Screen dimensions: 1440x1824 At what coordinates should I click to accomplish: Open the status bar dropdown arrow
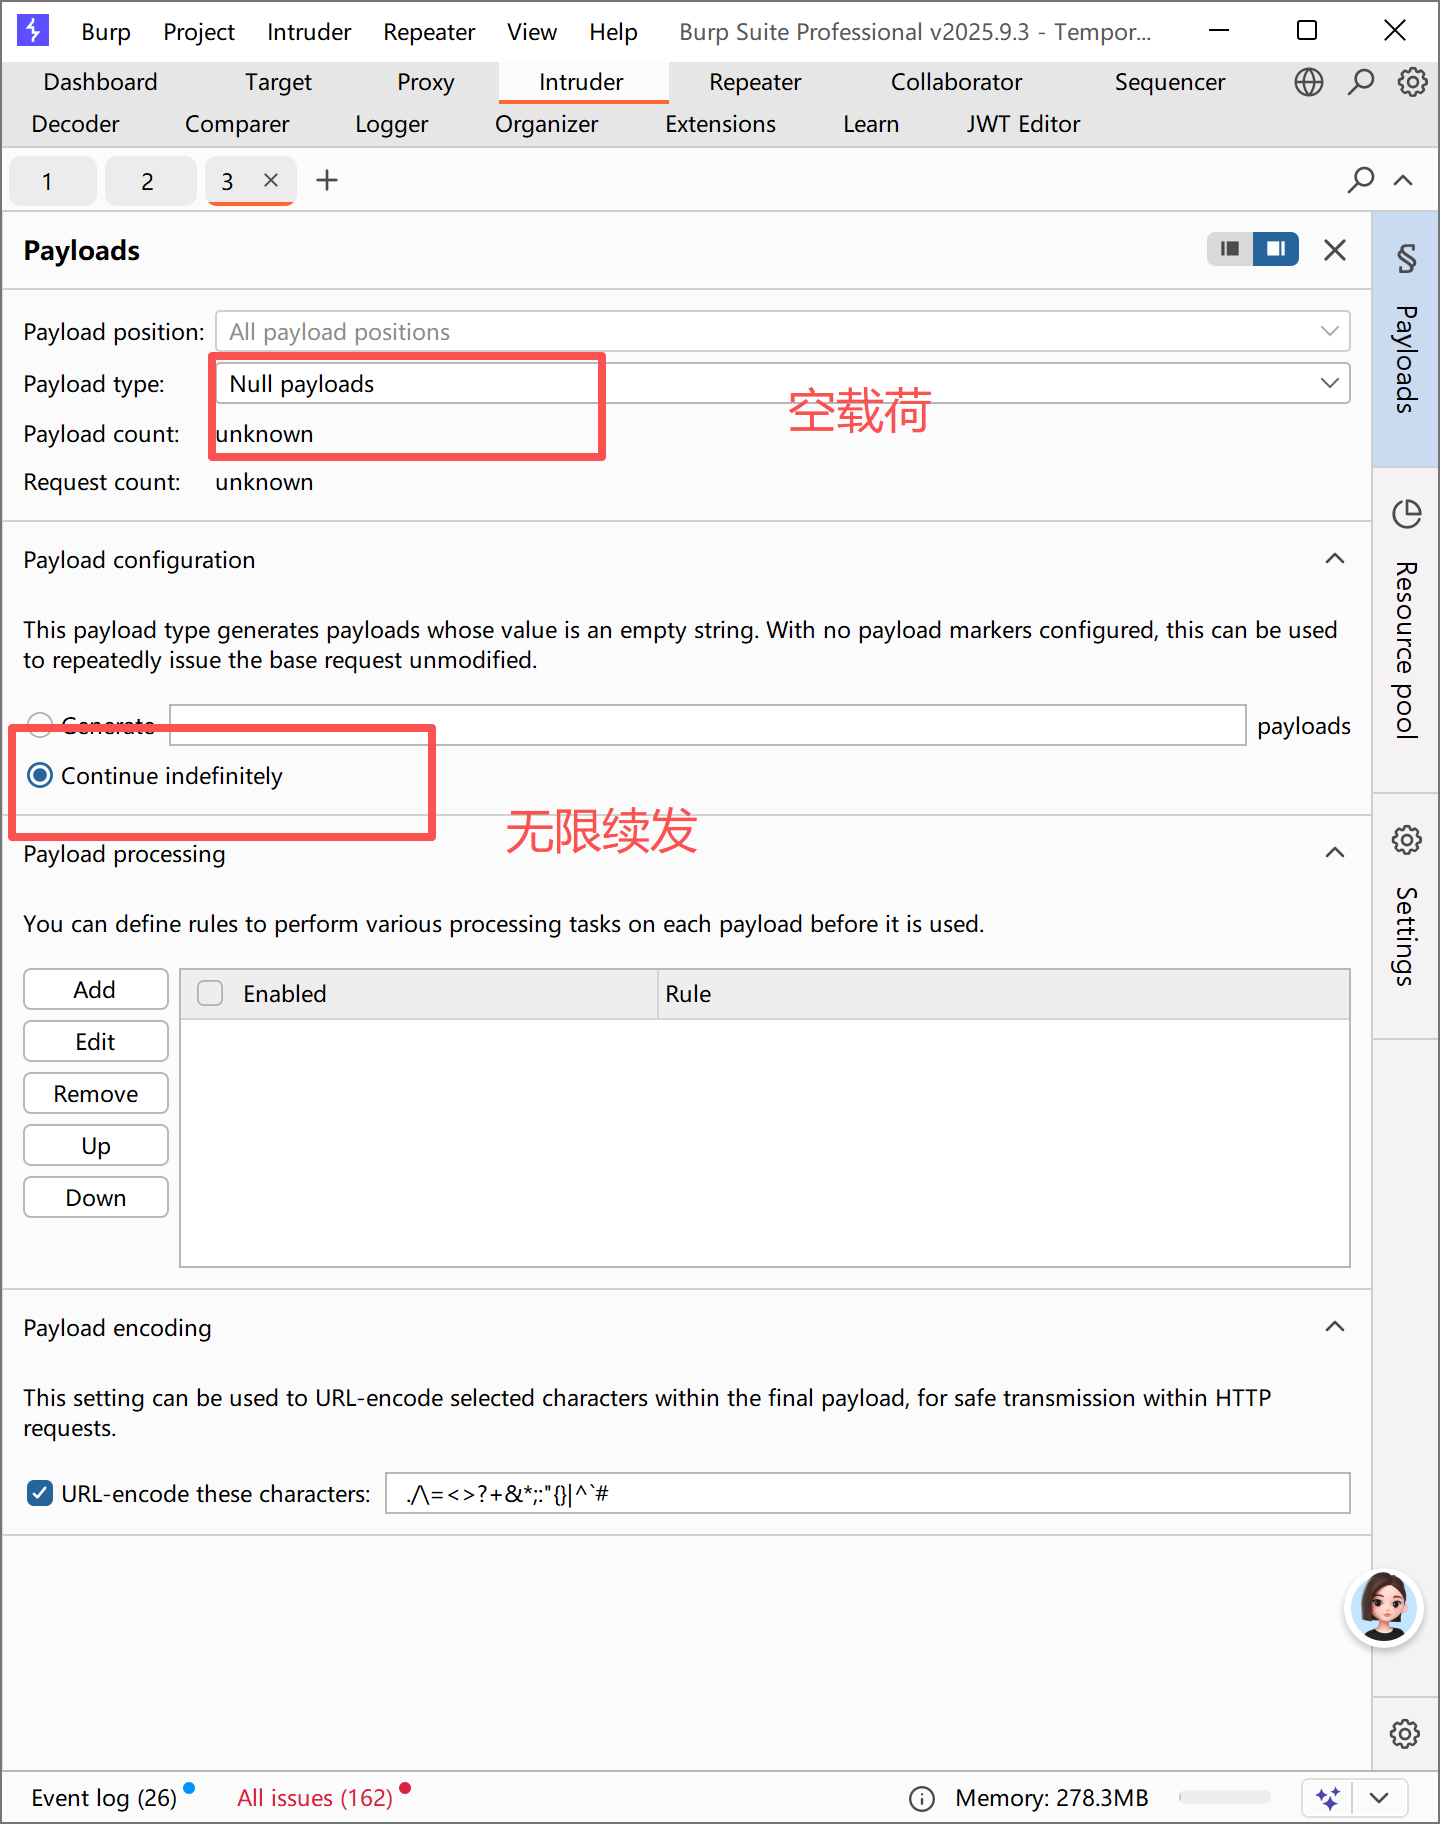(1379, 1798)
